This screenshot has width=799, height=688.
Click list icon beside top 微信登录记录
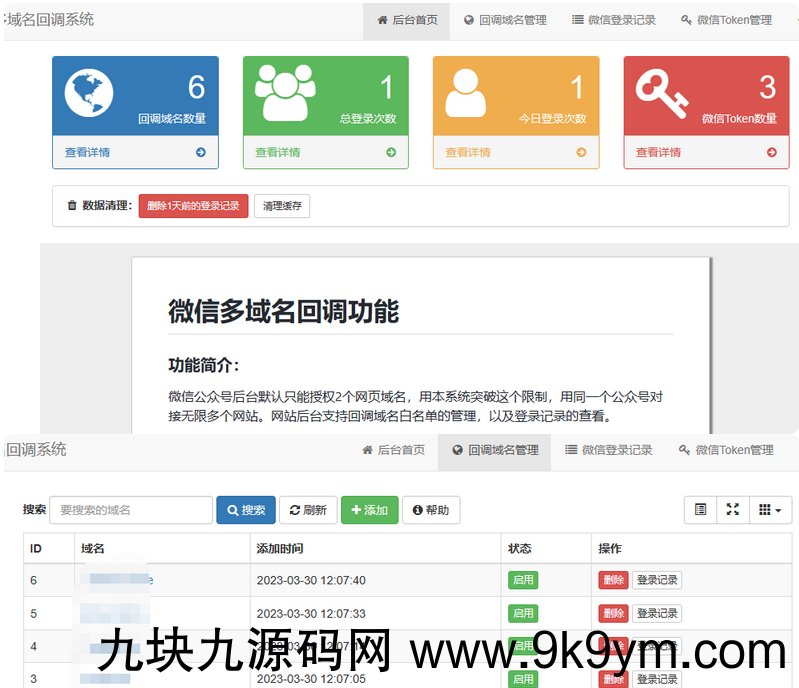click(577, 20)
